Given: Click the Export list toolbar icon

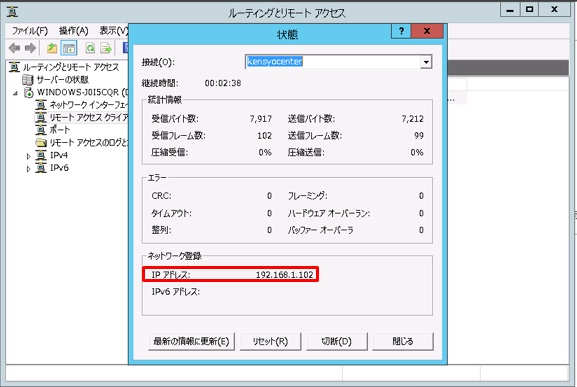Looking at the screenshot, I should (106, 48).
